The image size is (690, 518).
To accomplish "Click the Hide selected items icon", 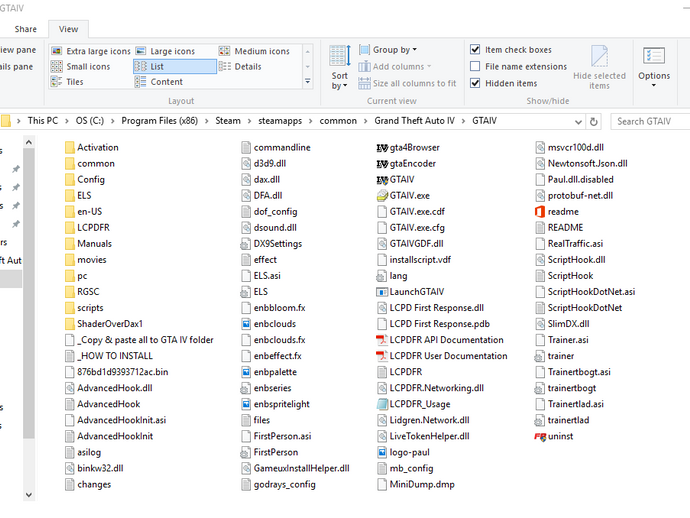I will [599, 56].
